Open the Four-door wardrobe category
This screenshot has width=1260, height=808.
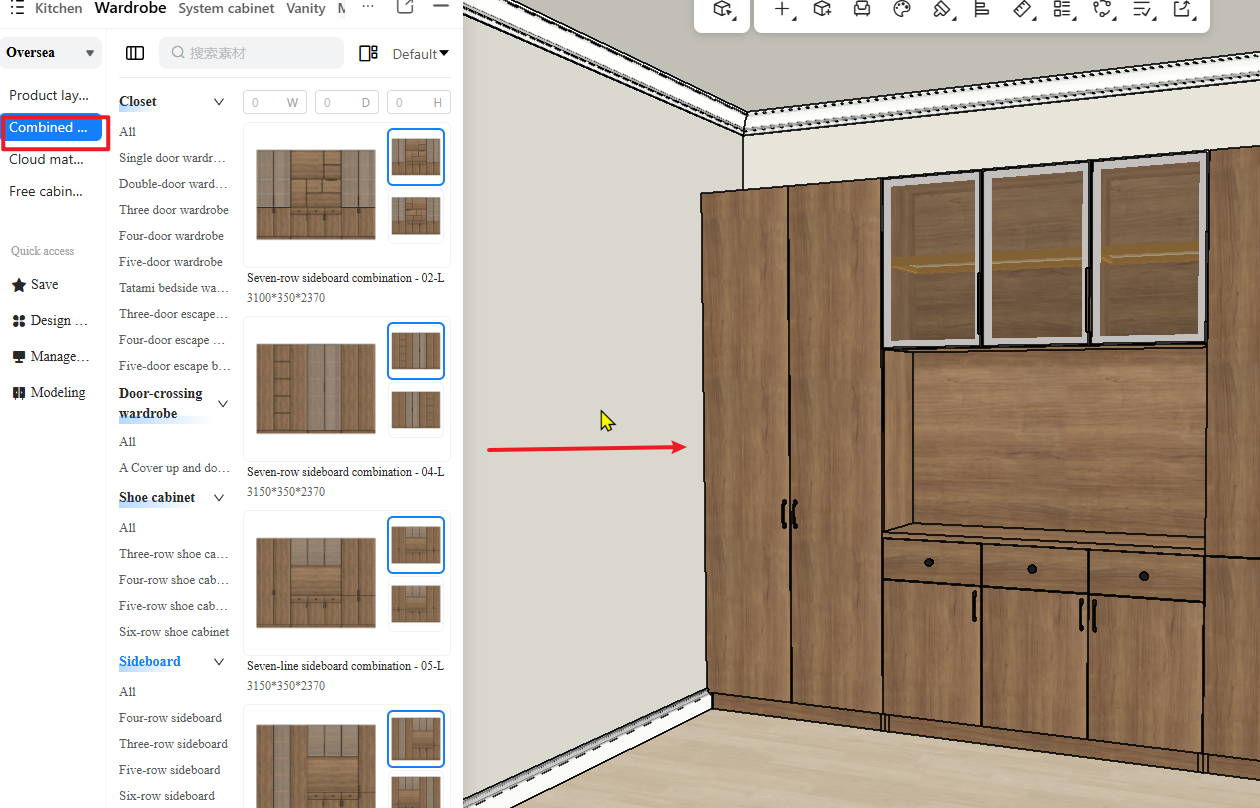pyautogui.click(x=171, y=236)
